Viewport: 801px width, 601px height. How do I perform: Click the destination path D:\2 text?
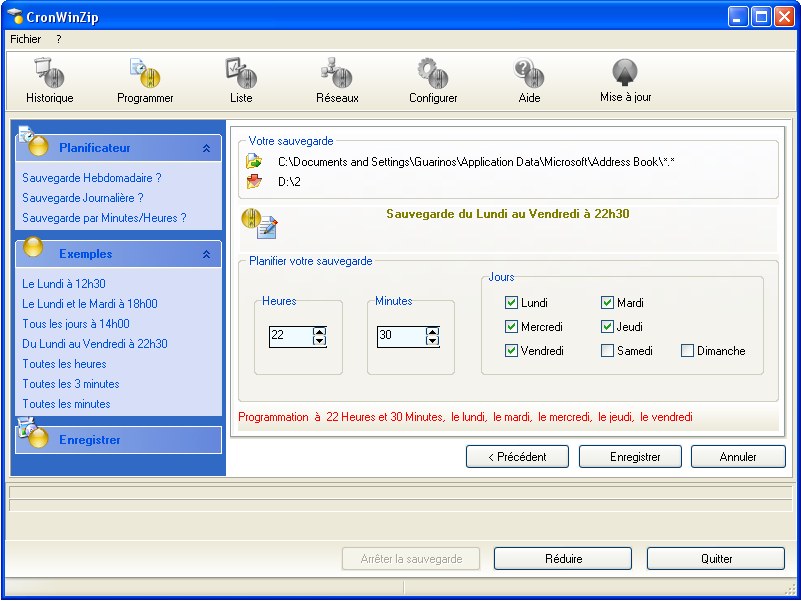click(x=289, y=181)
